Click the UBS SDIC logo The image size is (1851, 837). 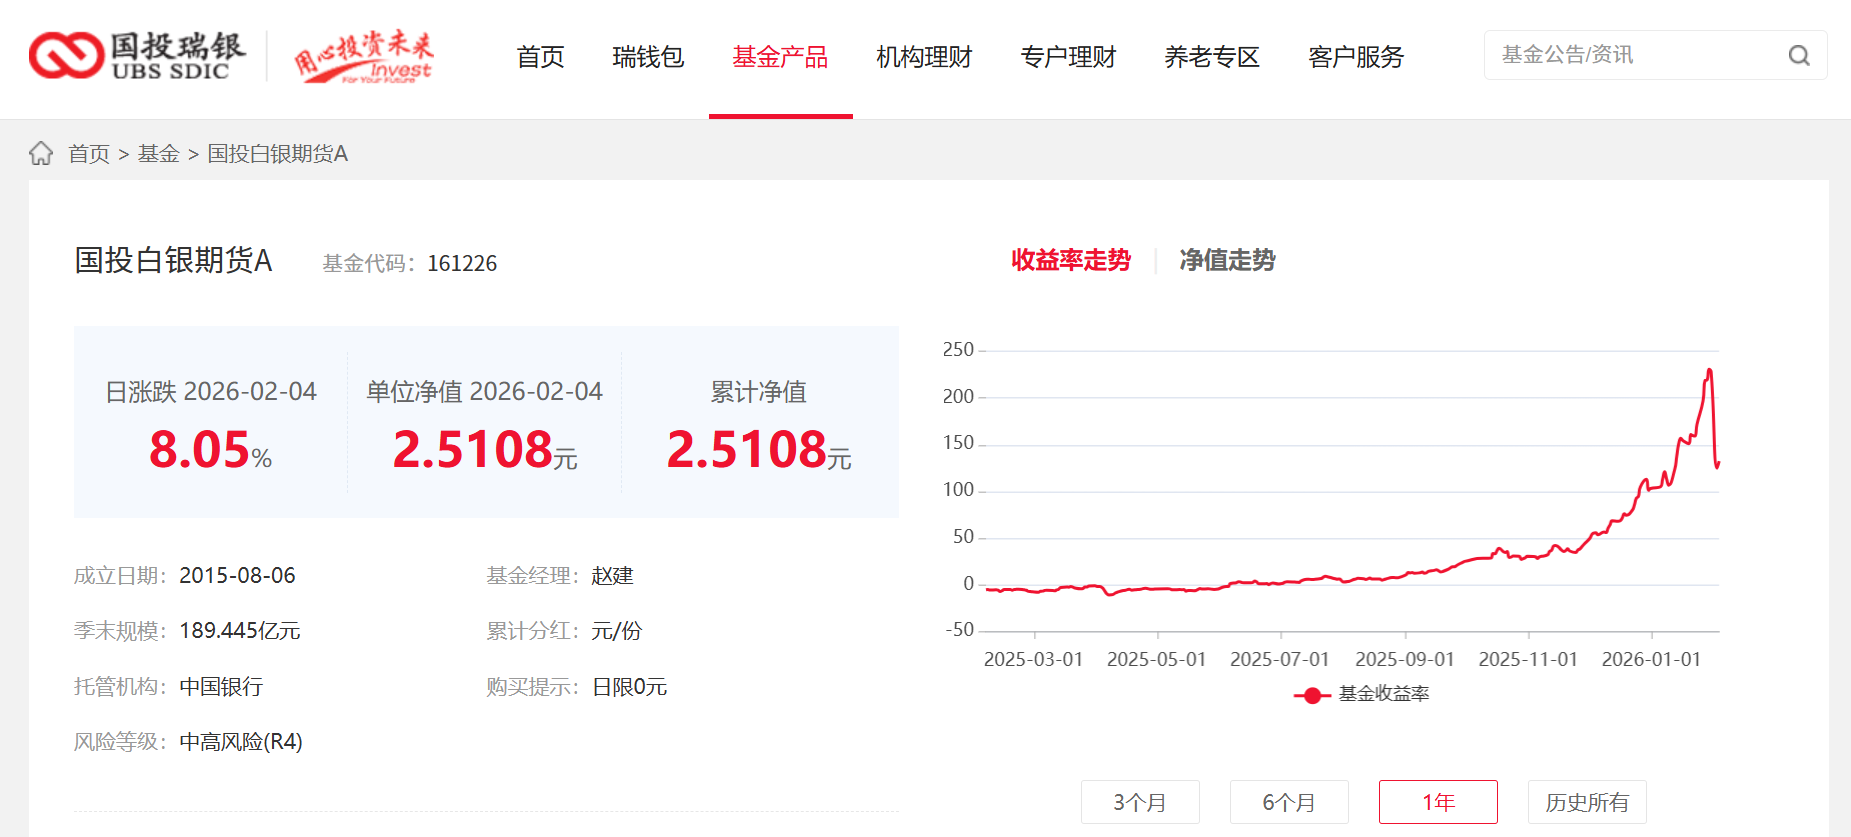(x=137, y=55)
